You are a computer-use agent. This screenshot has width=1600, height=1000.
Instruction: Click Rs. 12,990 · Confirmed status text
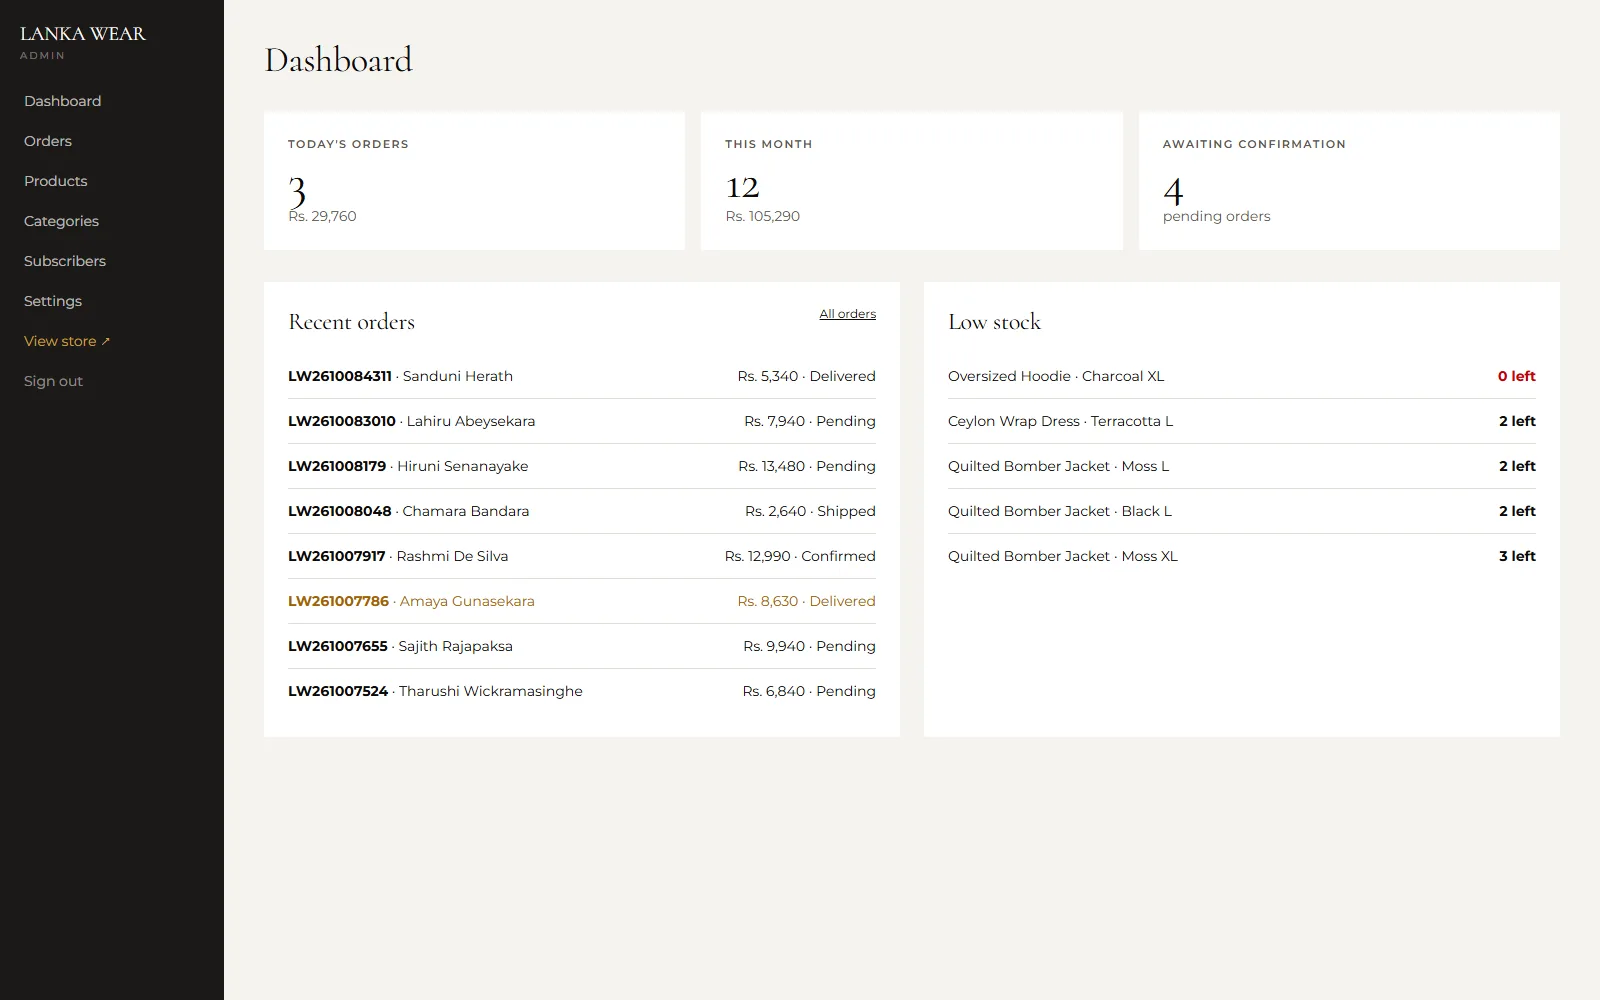[800, 556]
